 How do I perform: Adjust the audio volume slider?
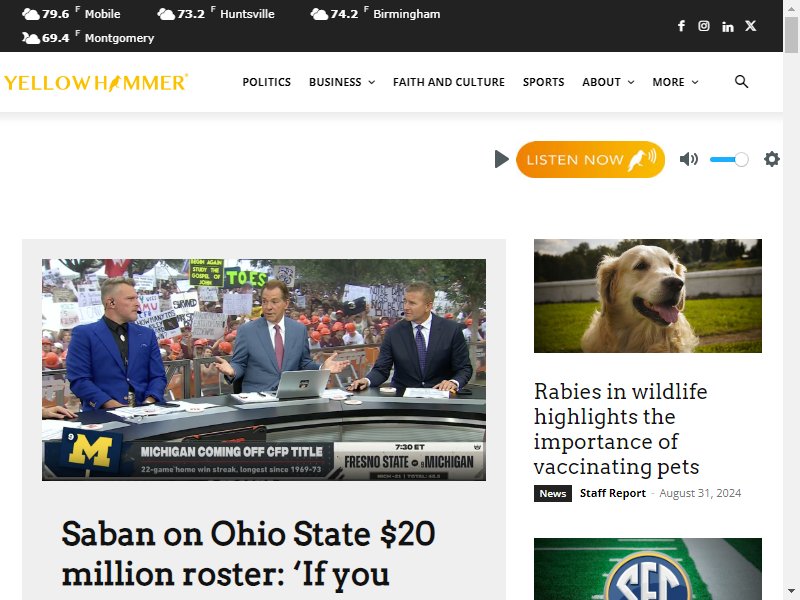(x=729, y=160)
